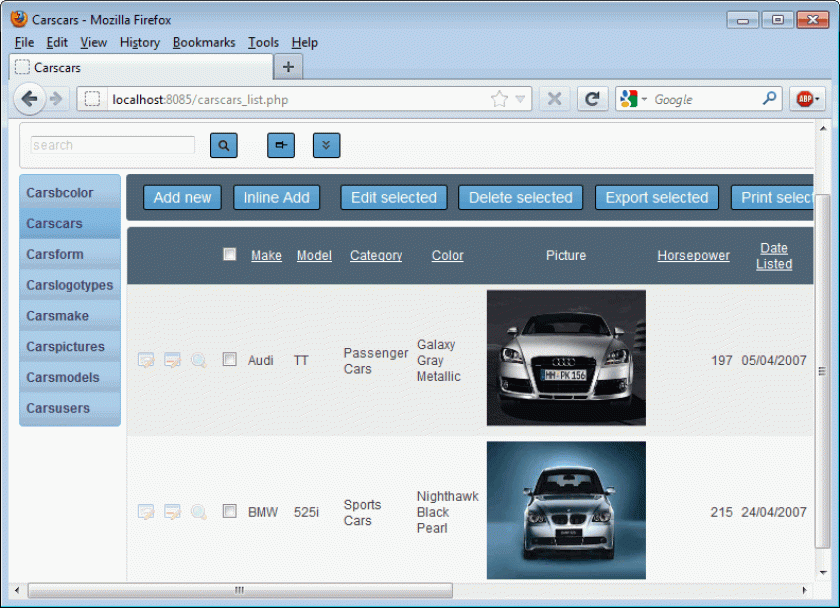Click the horizontal scrollbar right arrow
Screen dimensions: 840x608
pyautogui.click(x=804, y=590)
